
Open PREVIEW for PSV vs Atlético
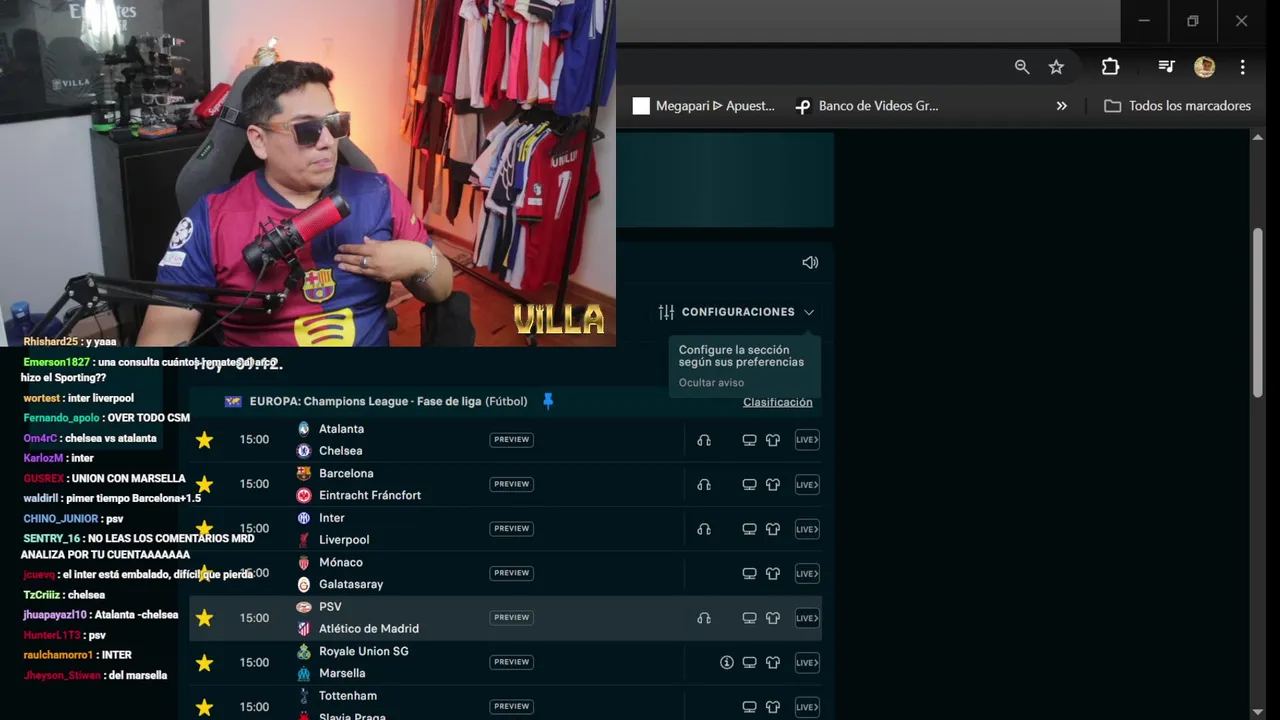[x=511, y=618]
